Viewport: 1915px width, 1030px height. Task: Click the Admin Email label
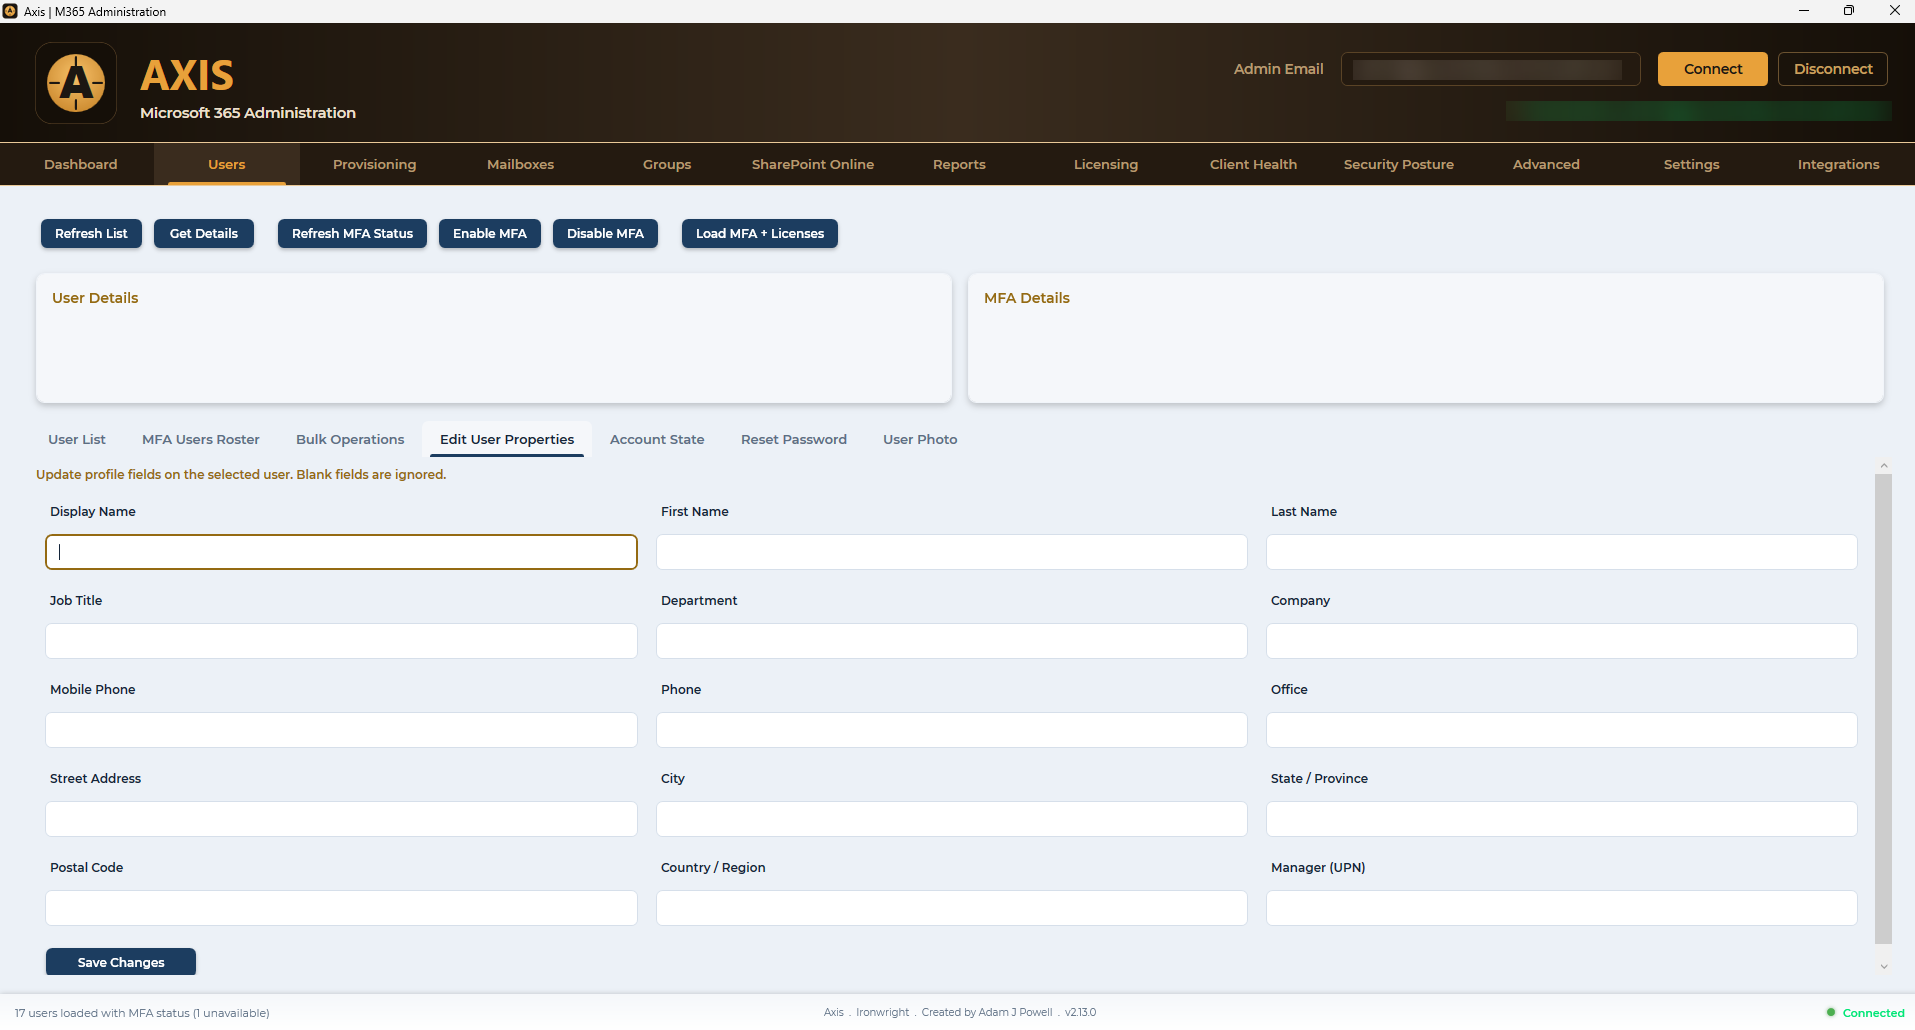pyautogui.click(x=1278, y=69)
